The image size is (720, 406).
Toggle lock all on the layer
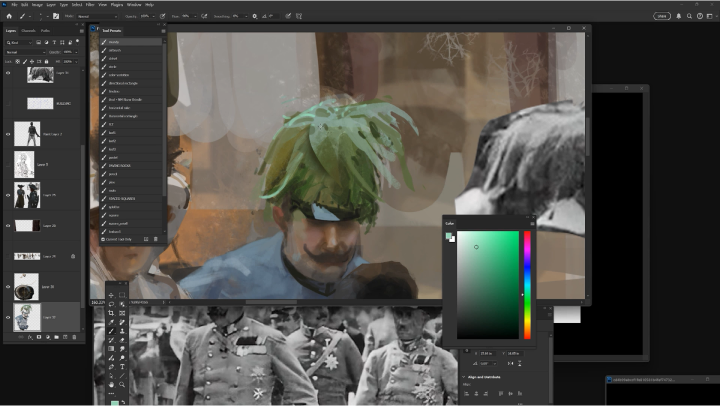[x=46, y=62]
